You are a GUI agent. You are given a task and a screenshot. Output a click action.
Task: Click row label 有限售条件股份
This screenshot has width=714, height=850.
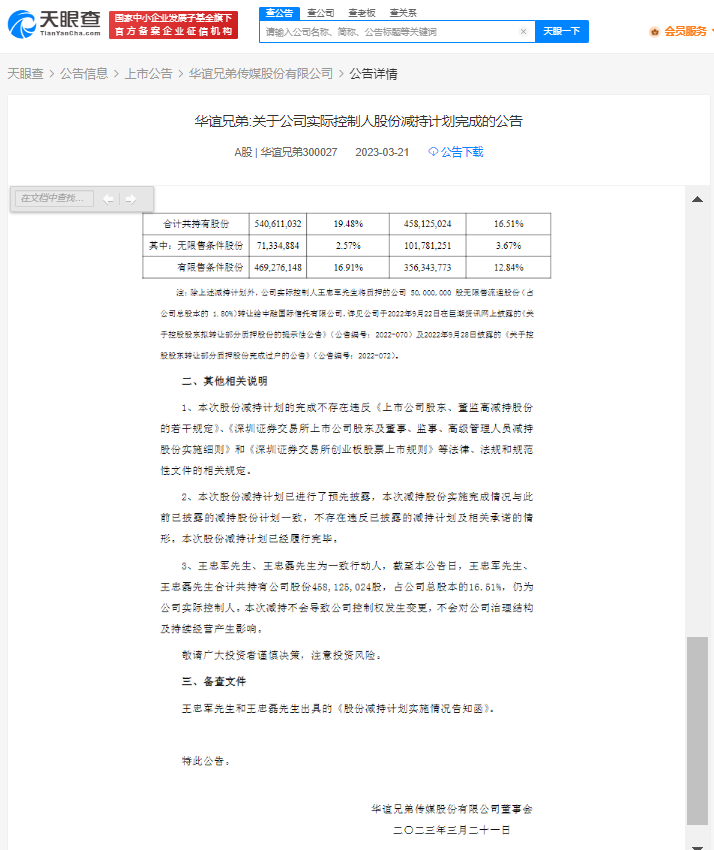click(x=210, y=267)
